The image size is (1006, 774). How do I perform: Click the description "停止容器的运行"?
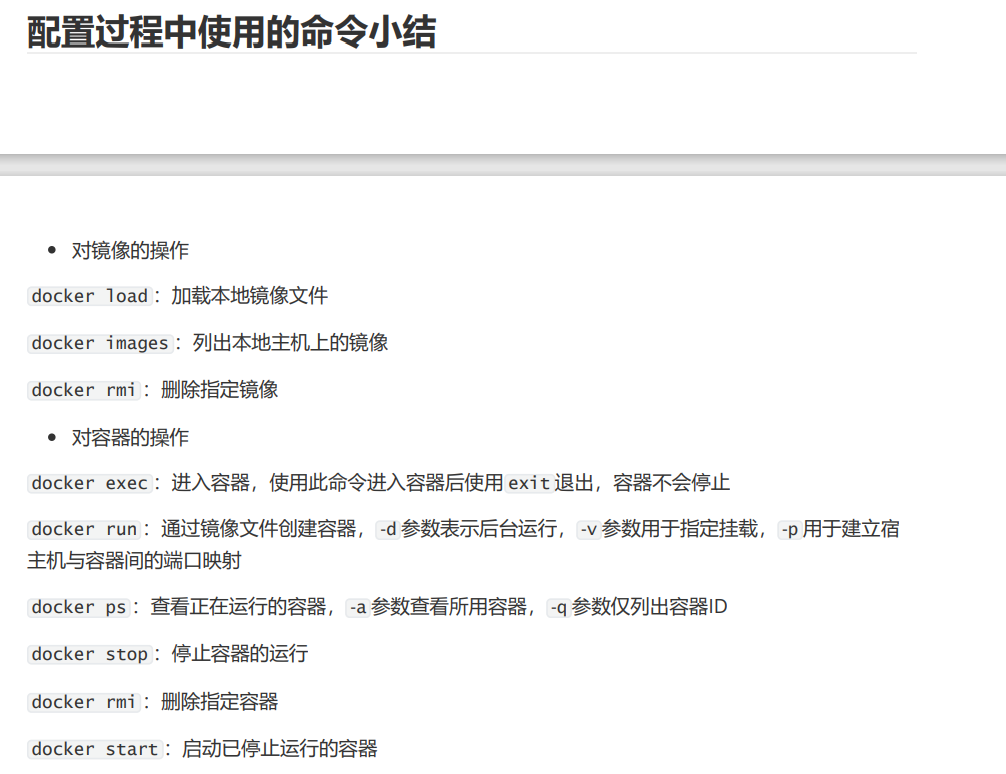pyautogui.click(x=240, y=654)
